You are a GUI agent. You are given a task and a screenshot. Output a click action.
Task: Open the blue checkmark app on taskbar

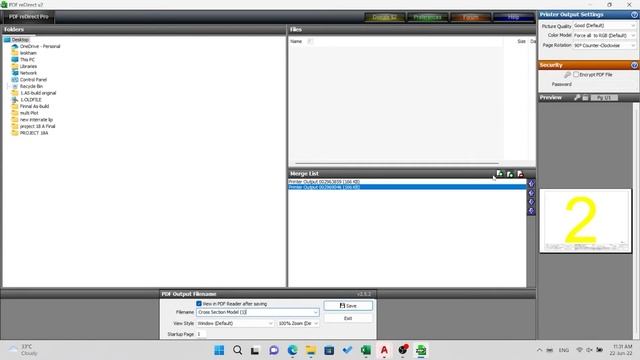click(347, 350)
